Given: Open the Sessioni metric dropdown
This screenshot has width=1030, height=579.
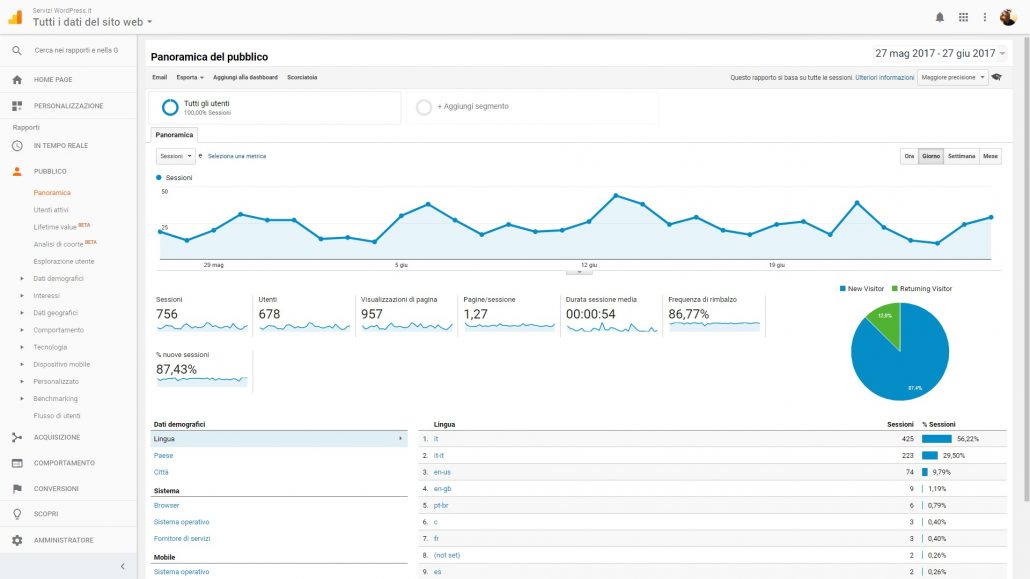Looking at the screenshot, I should tap(175, 156).
